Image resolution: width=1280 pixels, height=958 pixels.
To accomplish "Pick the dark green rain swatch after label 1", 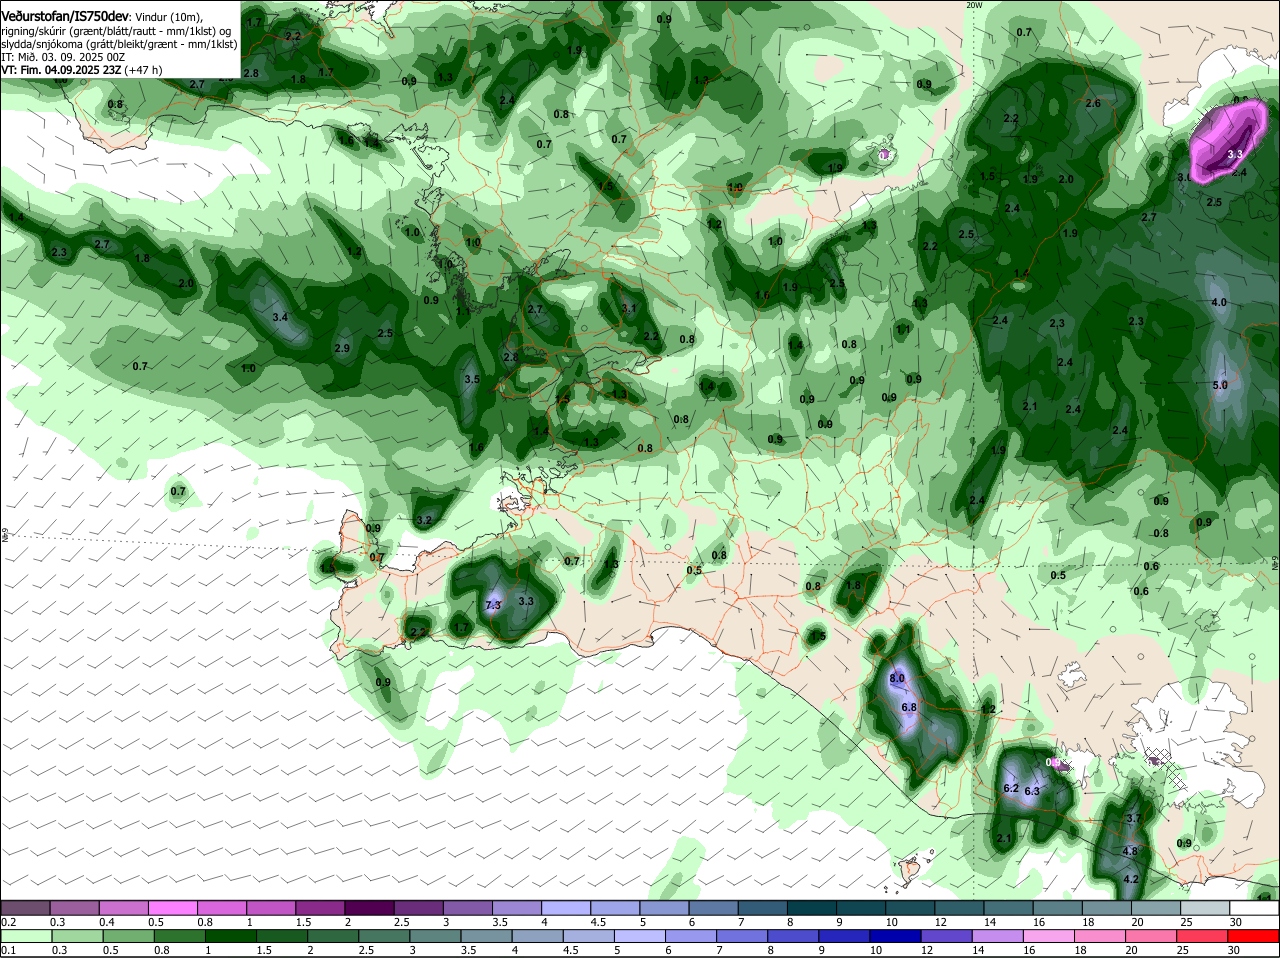I will [x=229, y=936].
